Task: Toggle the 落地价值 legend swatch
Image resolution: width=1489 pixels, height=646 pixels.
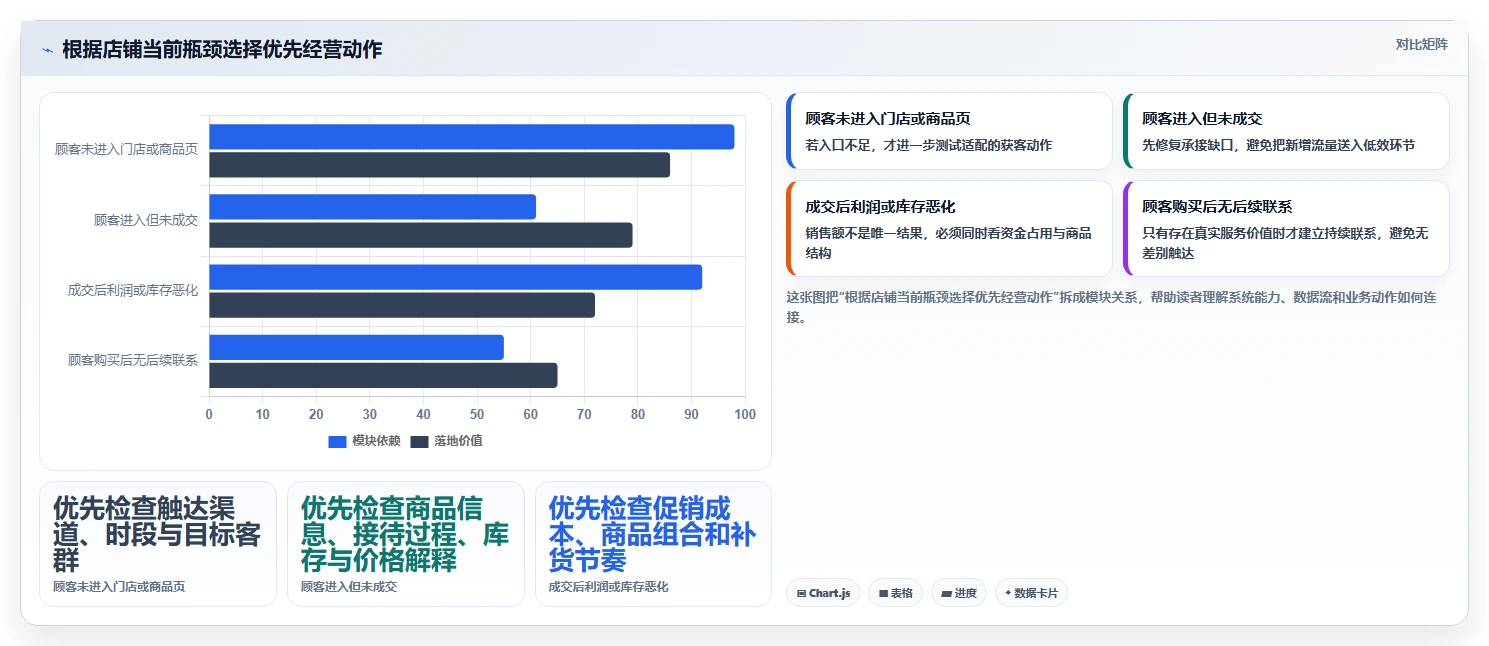Action: 419,441
